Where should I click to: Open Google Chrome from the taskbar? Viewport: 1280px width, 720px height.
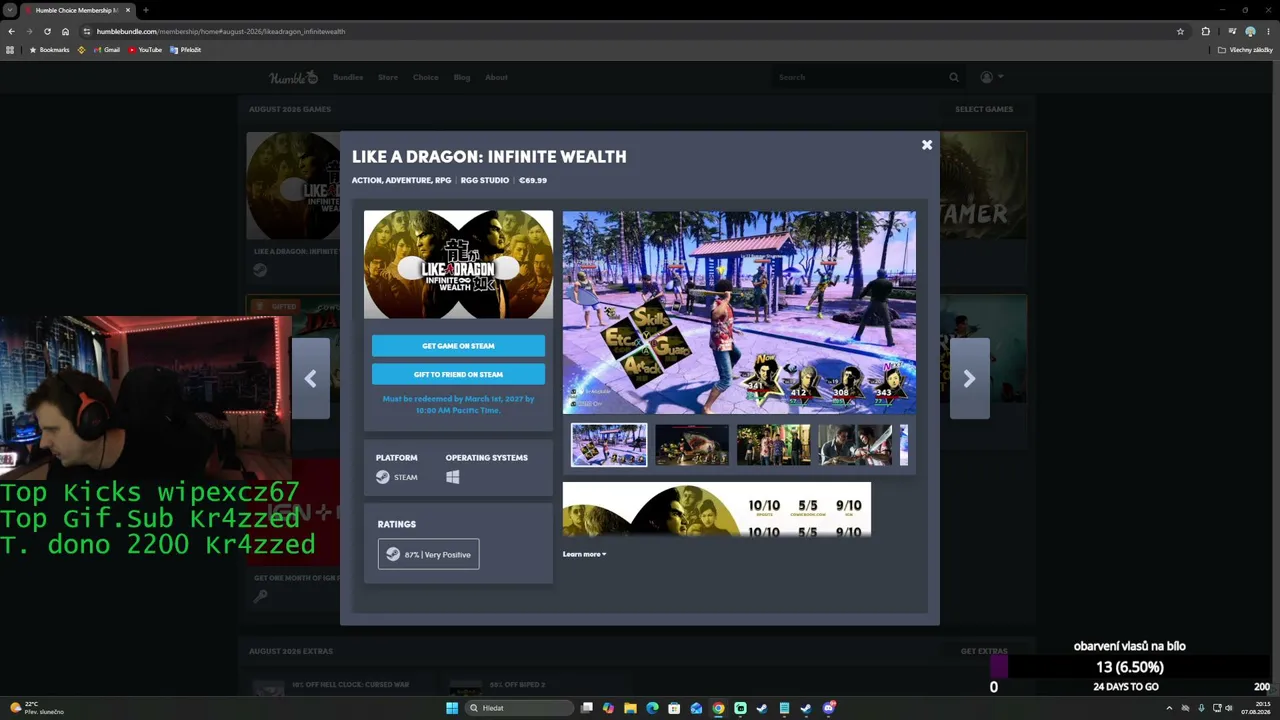click(x=718, y=708)
